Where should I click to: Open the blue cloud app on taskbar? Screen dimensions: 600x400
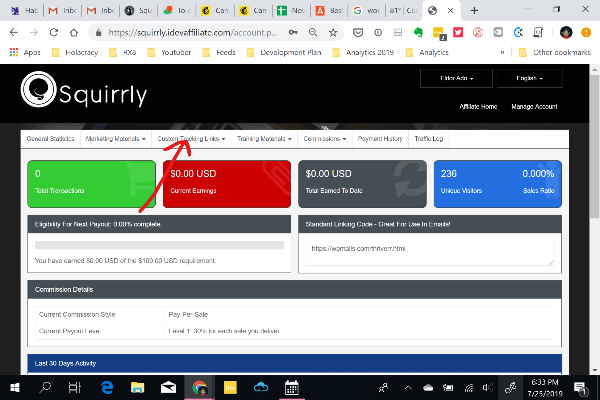(261, 388)
